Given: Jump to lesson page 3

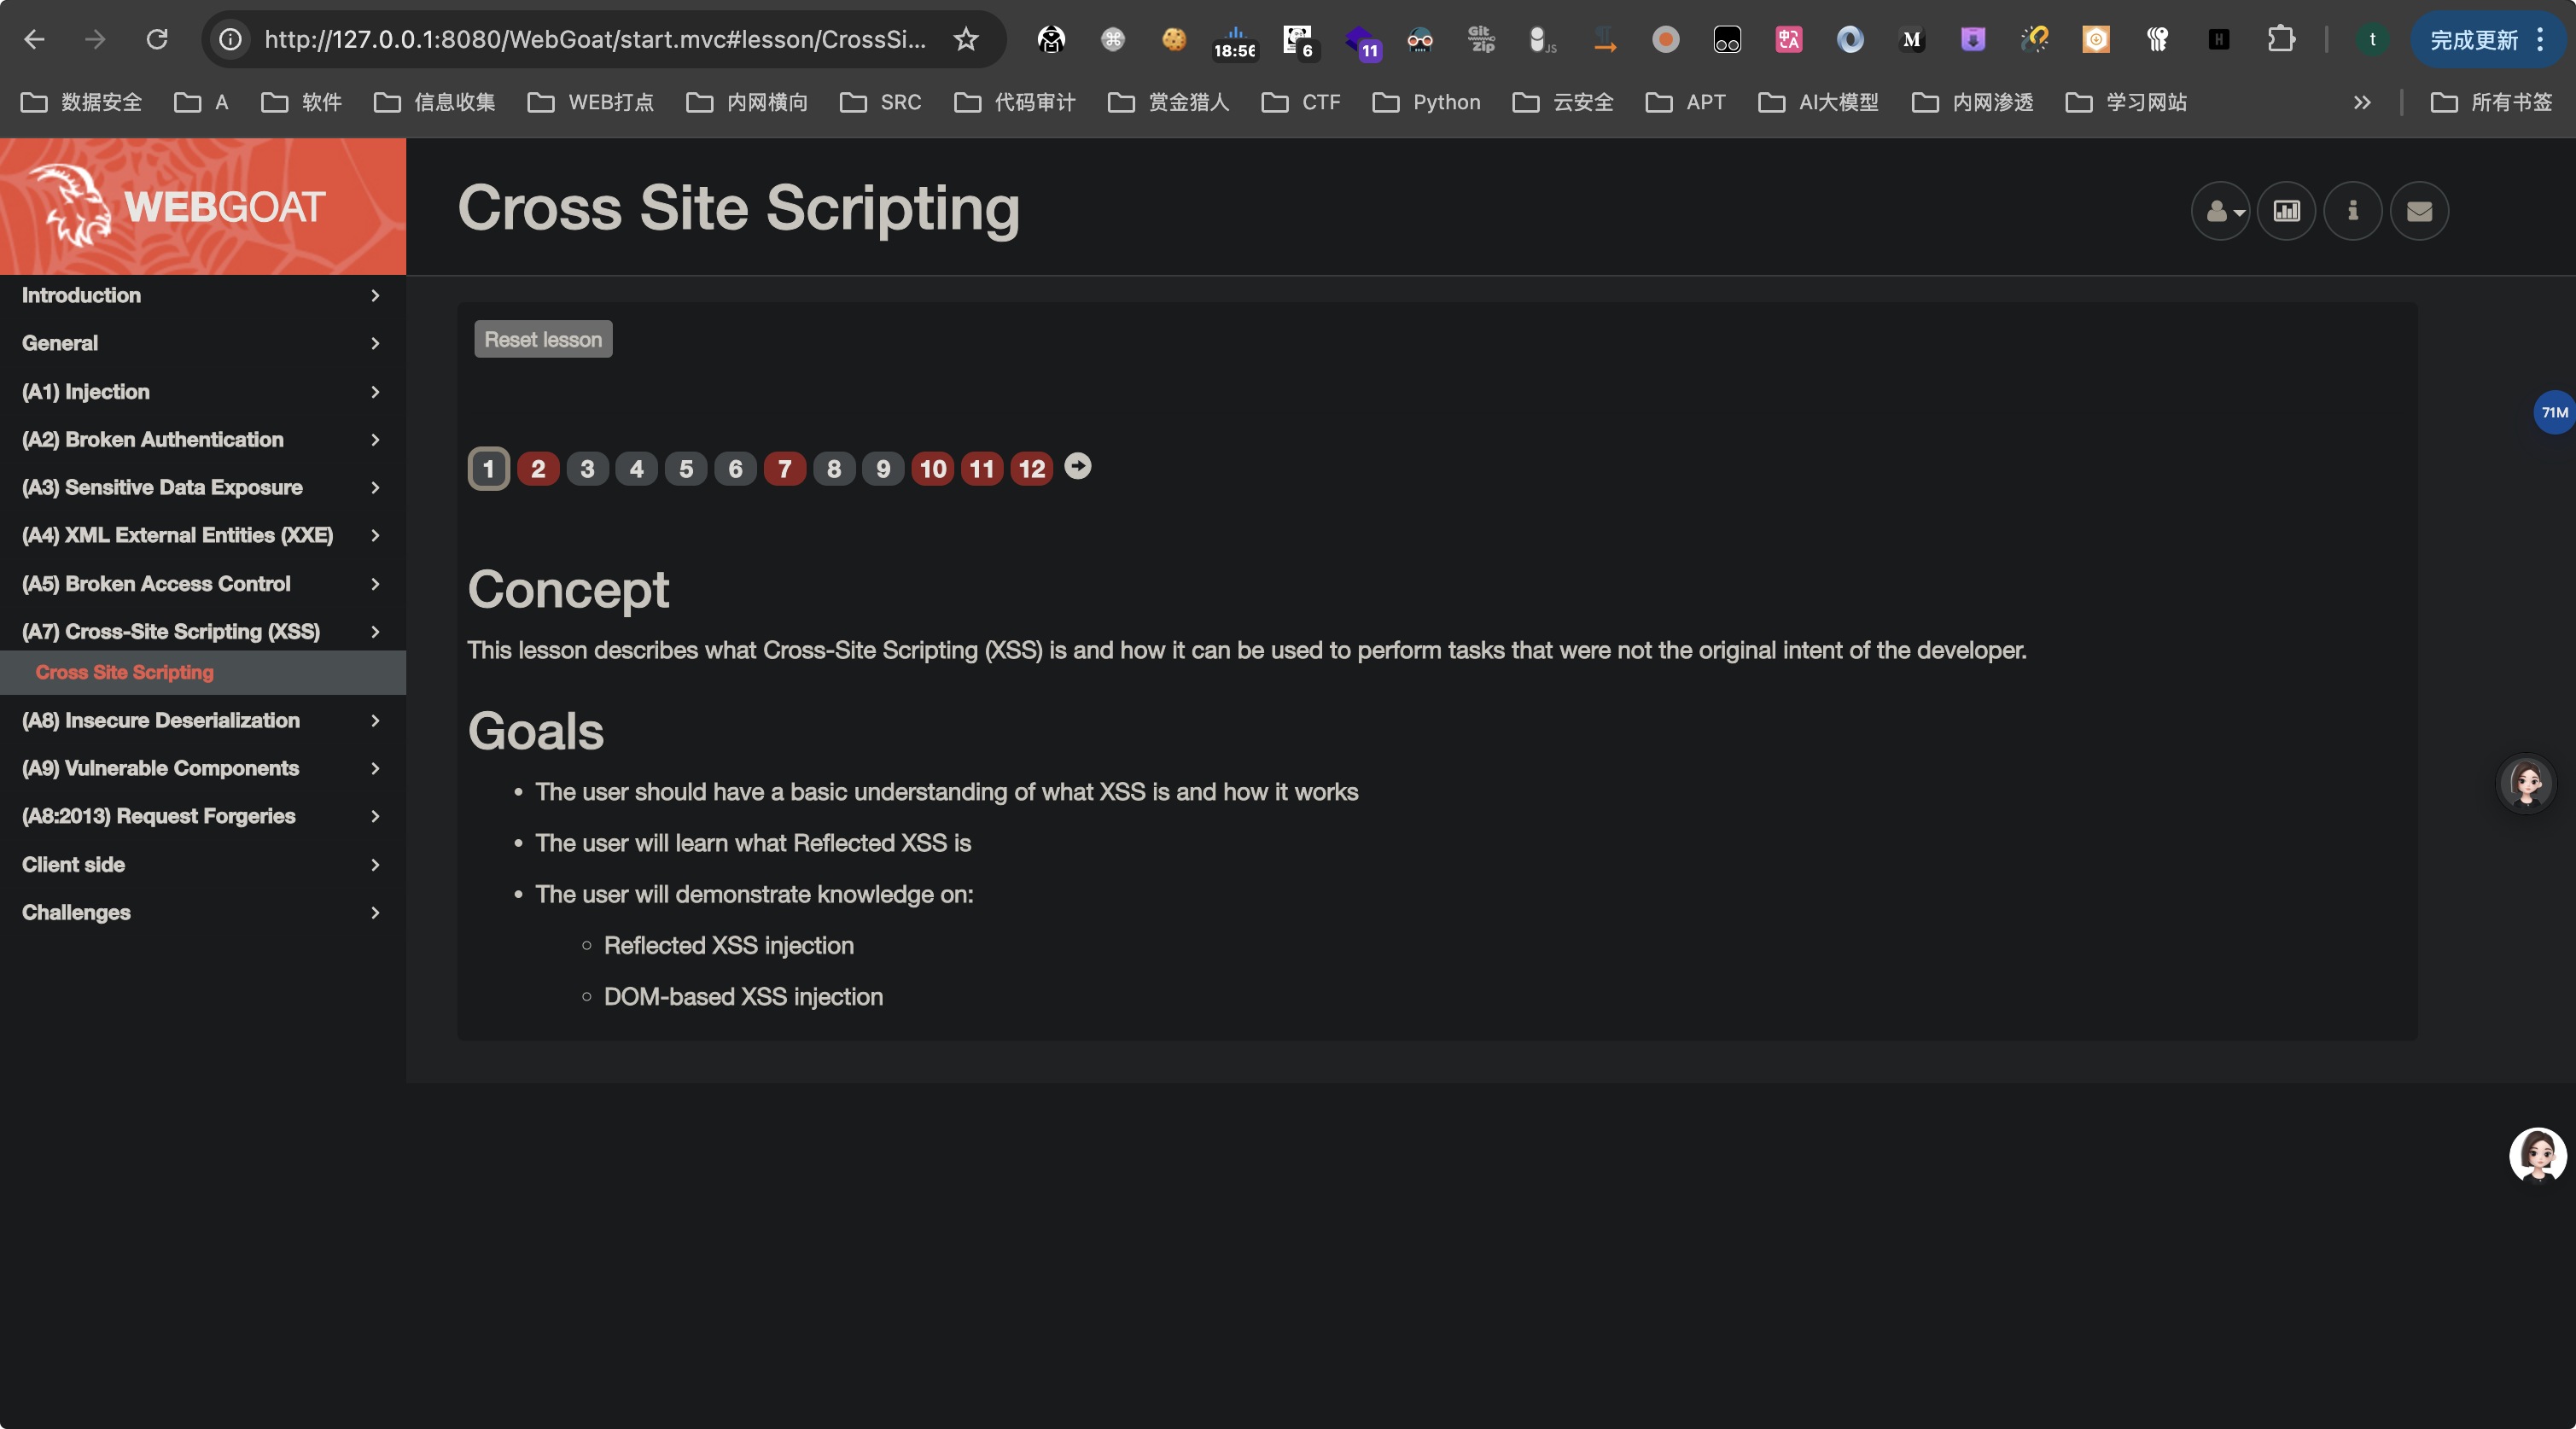Looking at the screenshot, I should [x=587, y=469].
